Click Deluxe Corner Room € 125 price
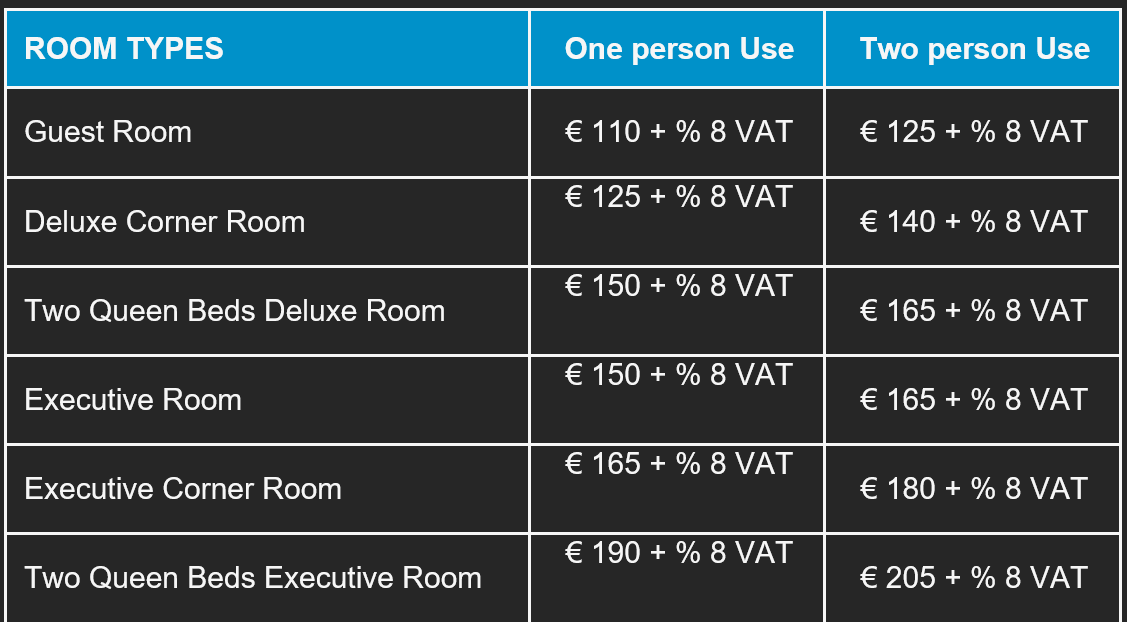The height and width of the screenshot is (622, 1127). [x=678, y=197]
